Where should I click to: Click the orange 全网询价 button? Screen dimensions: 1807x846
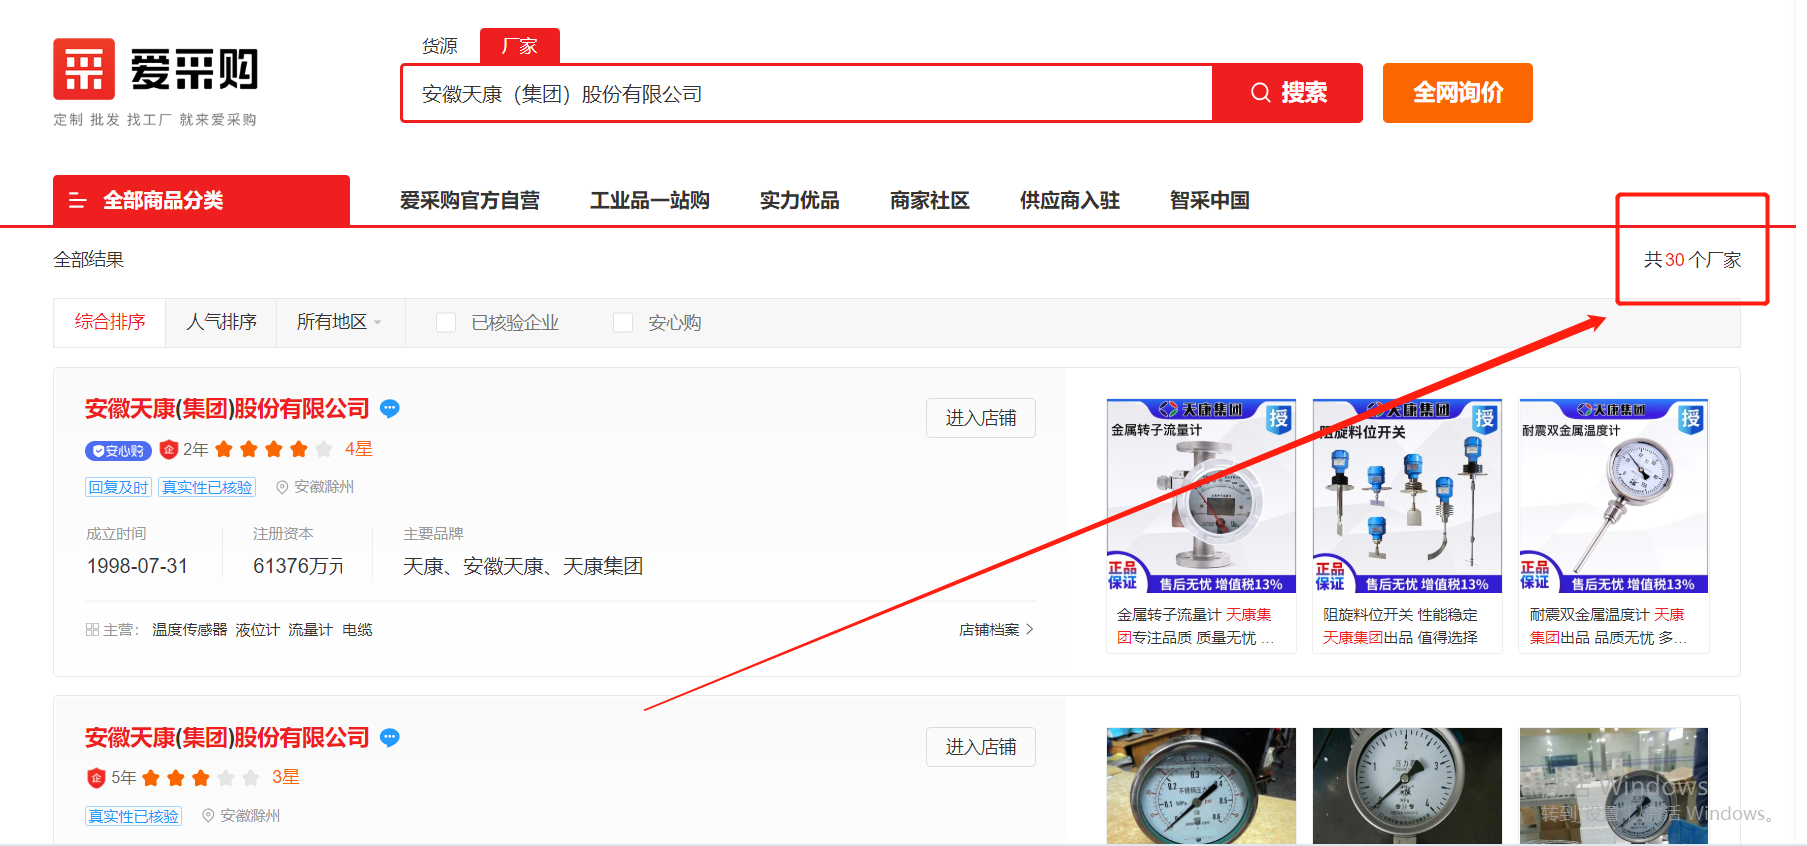[1457, 93]
